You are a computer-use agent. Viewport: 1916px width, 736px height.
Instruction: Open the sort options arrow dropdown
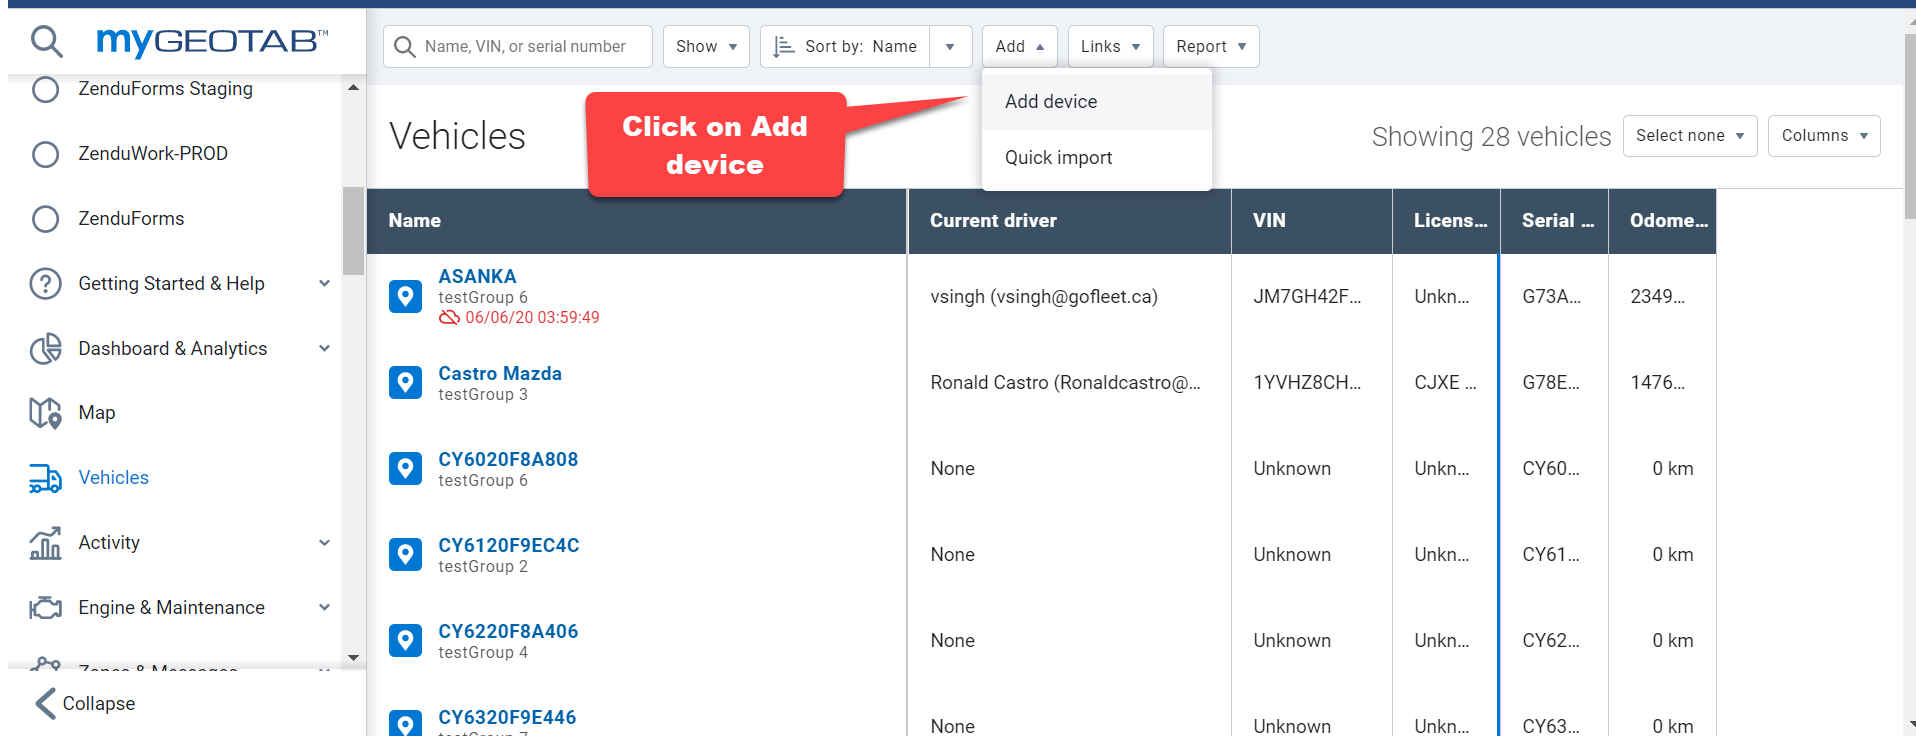951,47
